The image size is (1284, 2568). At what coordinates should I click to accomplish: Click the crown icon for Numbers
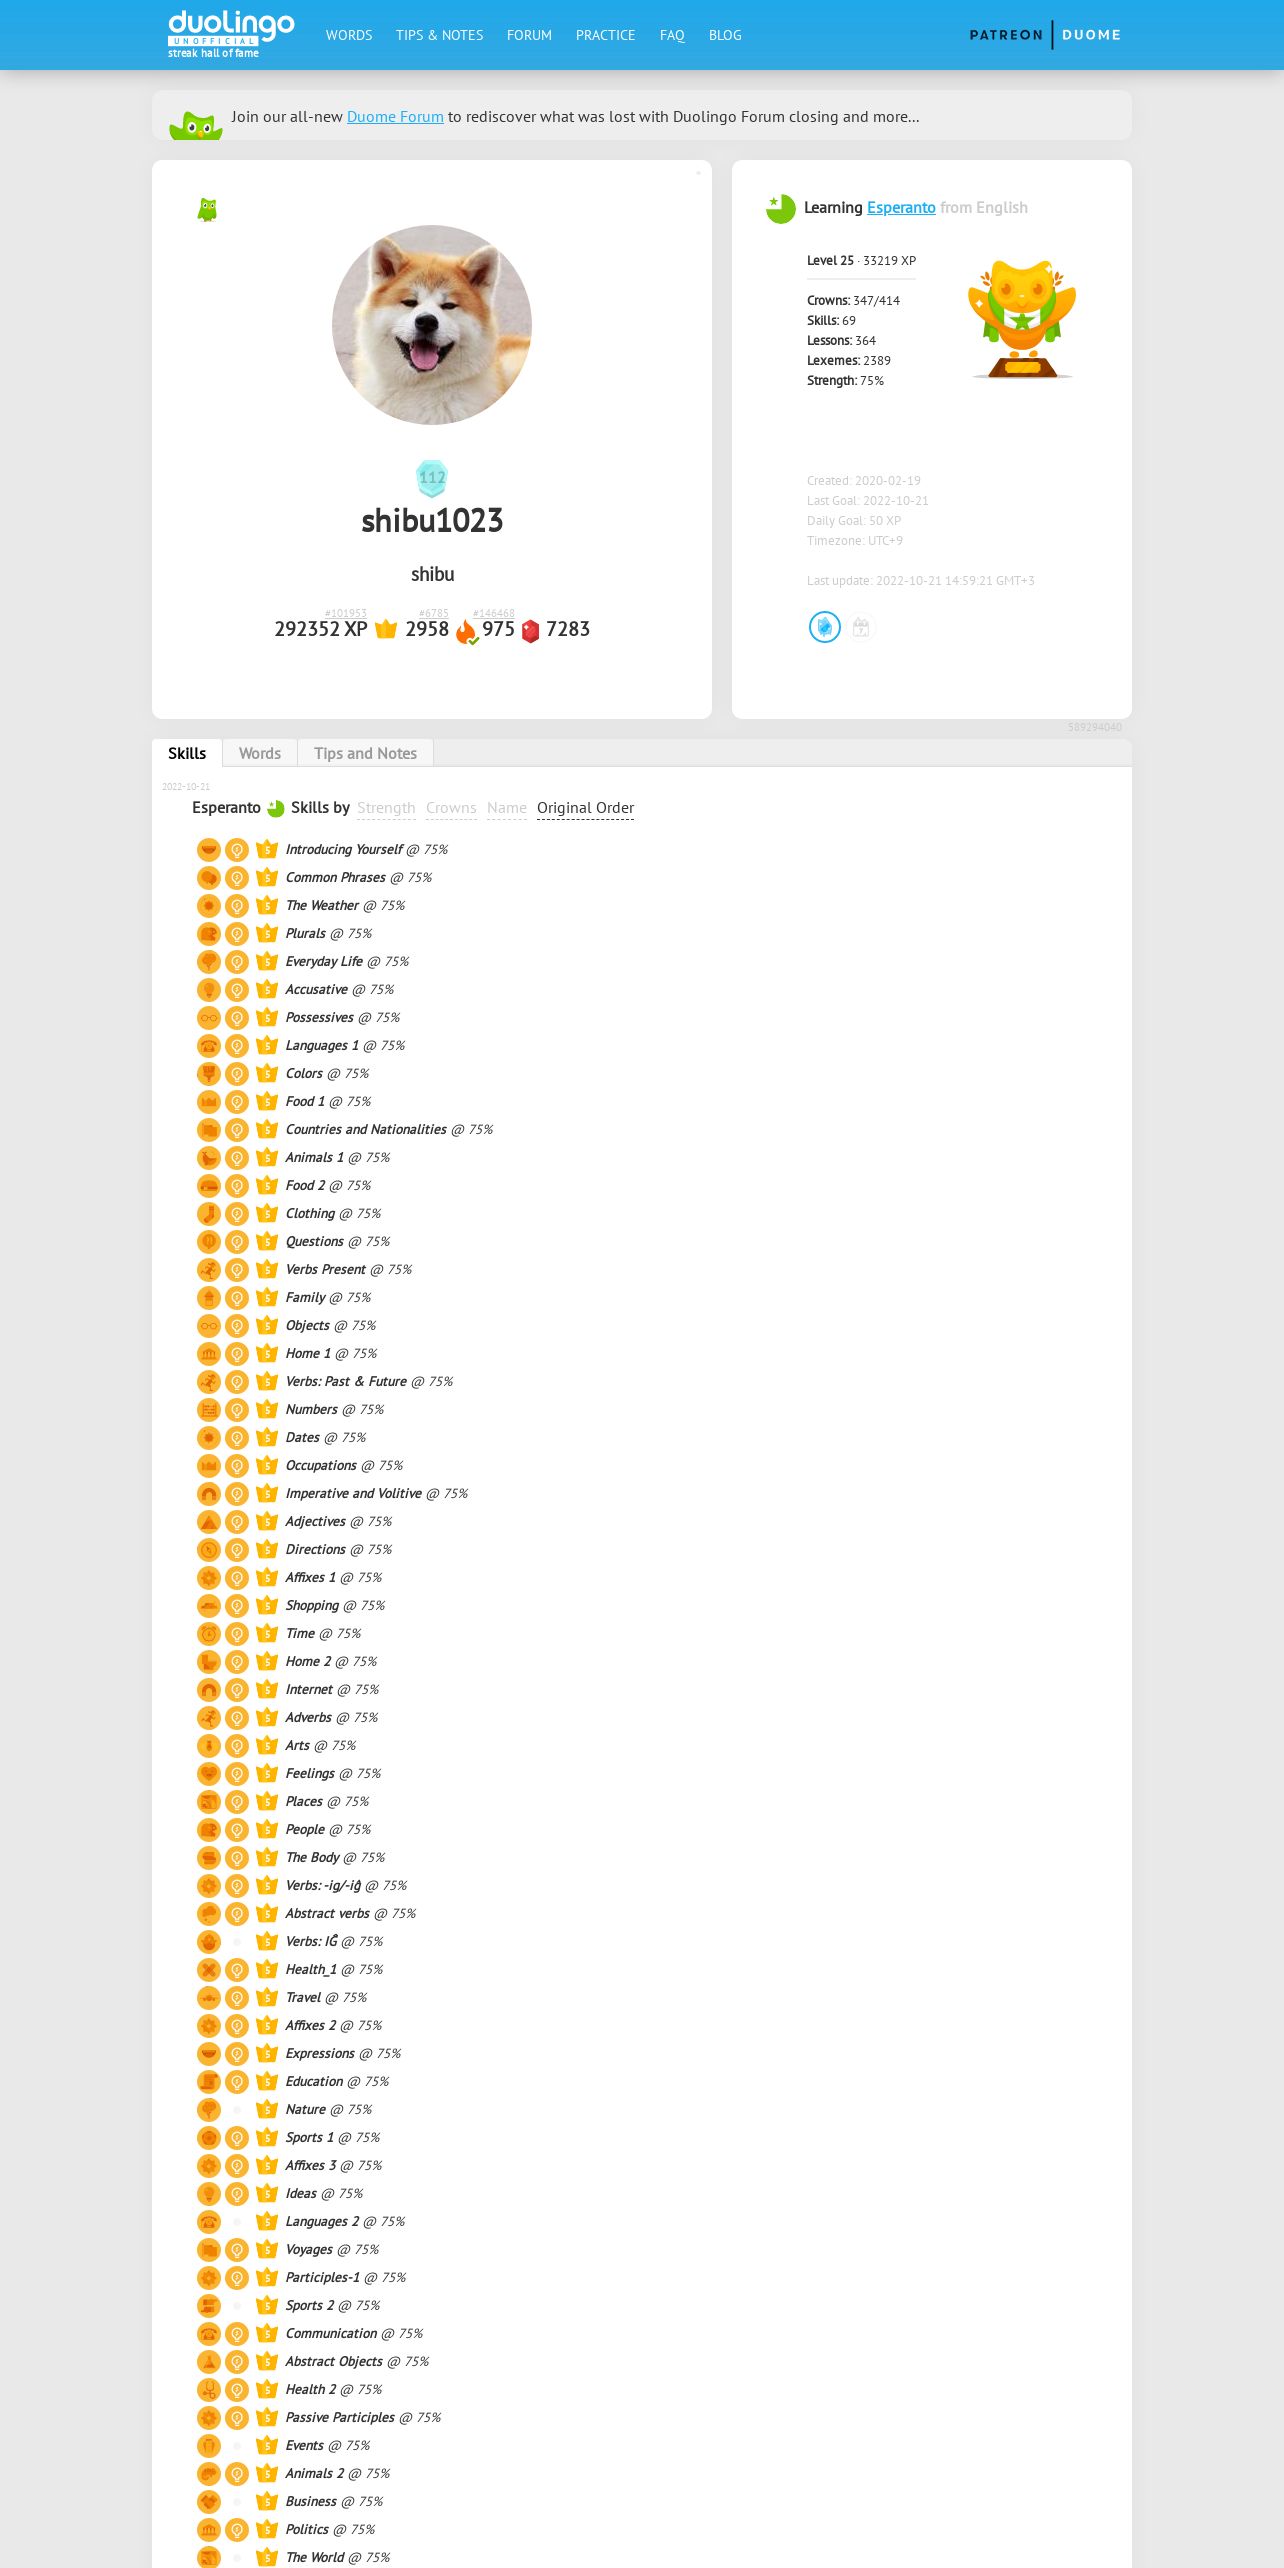pyautogui.click(x=267, y=1410)
